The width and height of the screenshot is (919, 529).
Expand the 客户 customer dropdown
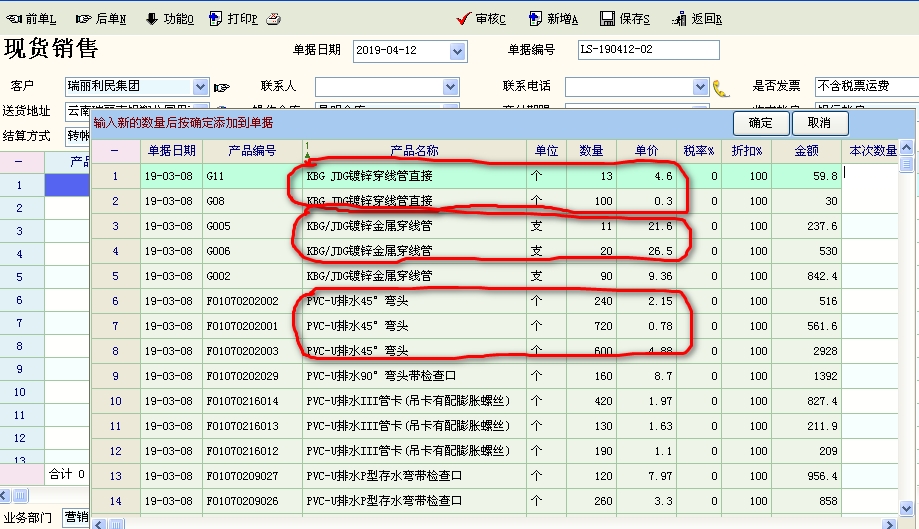[200, 87]
